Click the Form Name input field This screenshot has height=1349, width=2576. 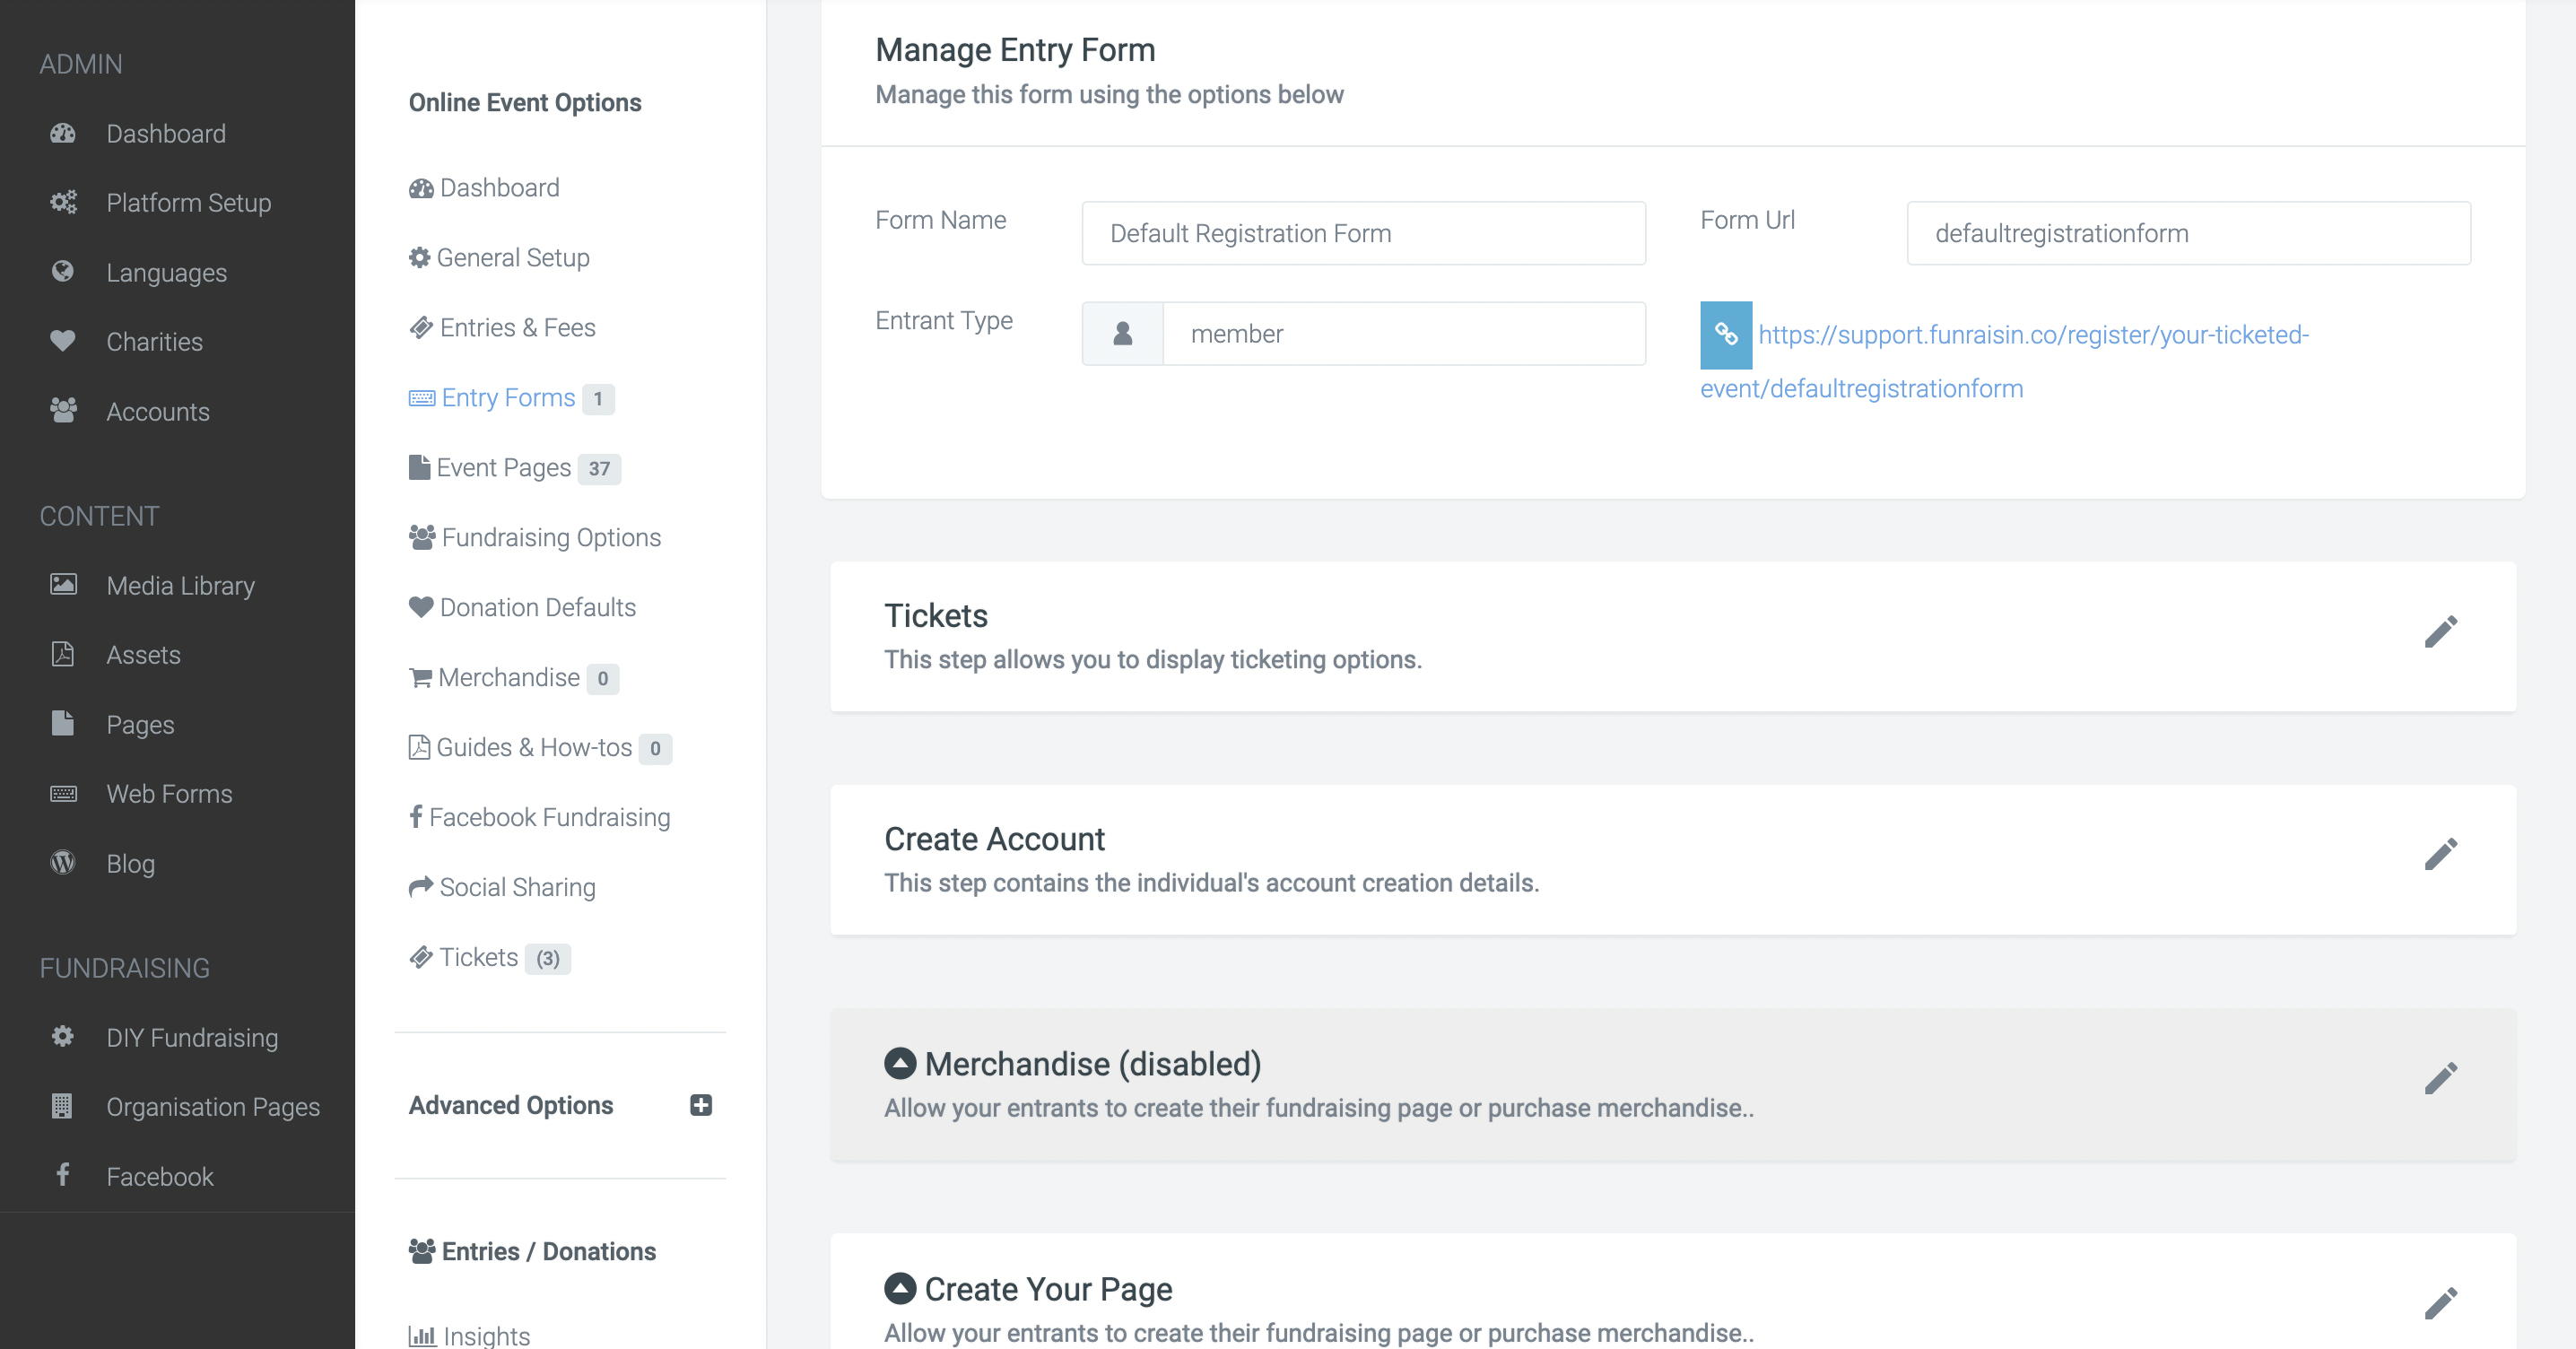click(1364, 233)
